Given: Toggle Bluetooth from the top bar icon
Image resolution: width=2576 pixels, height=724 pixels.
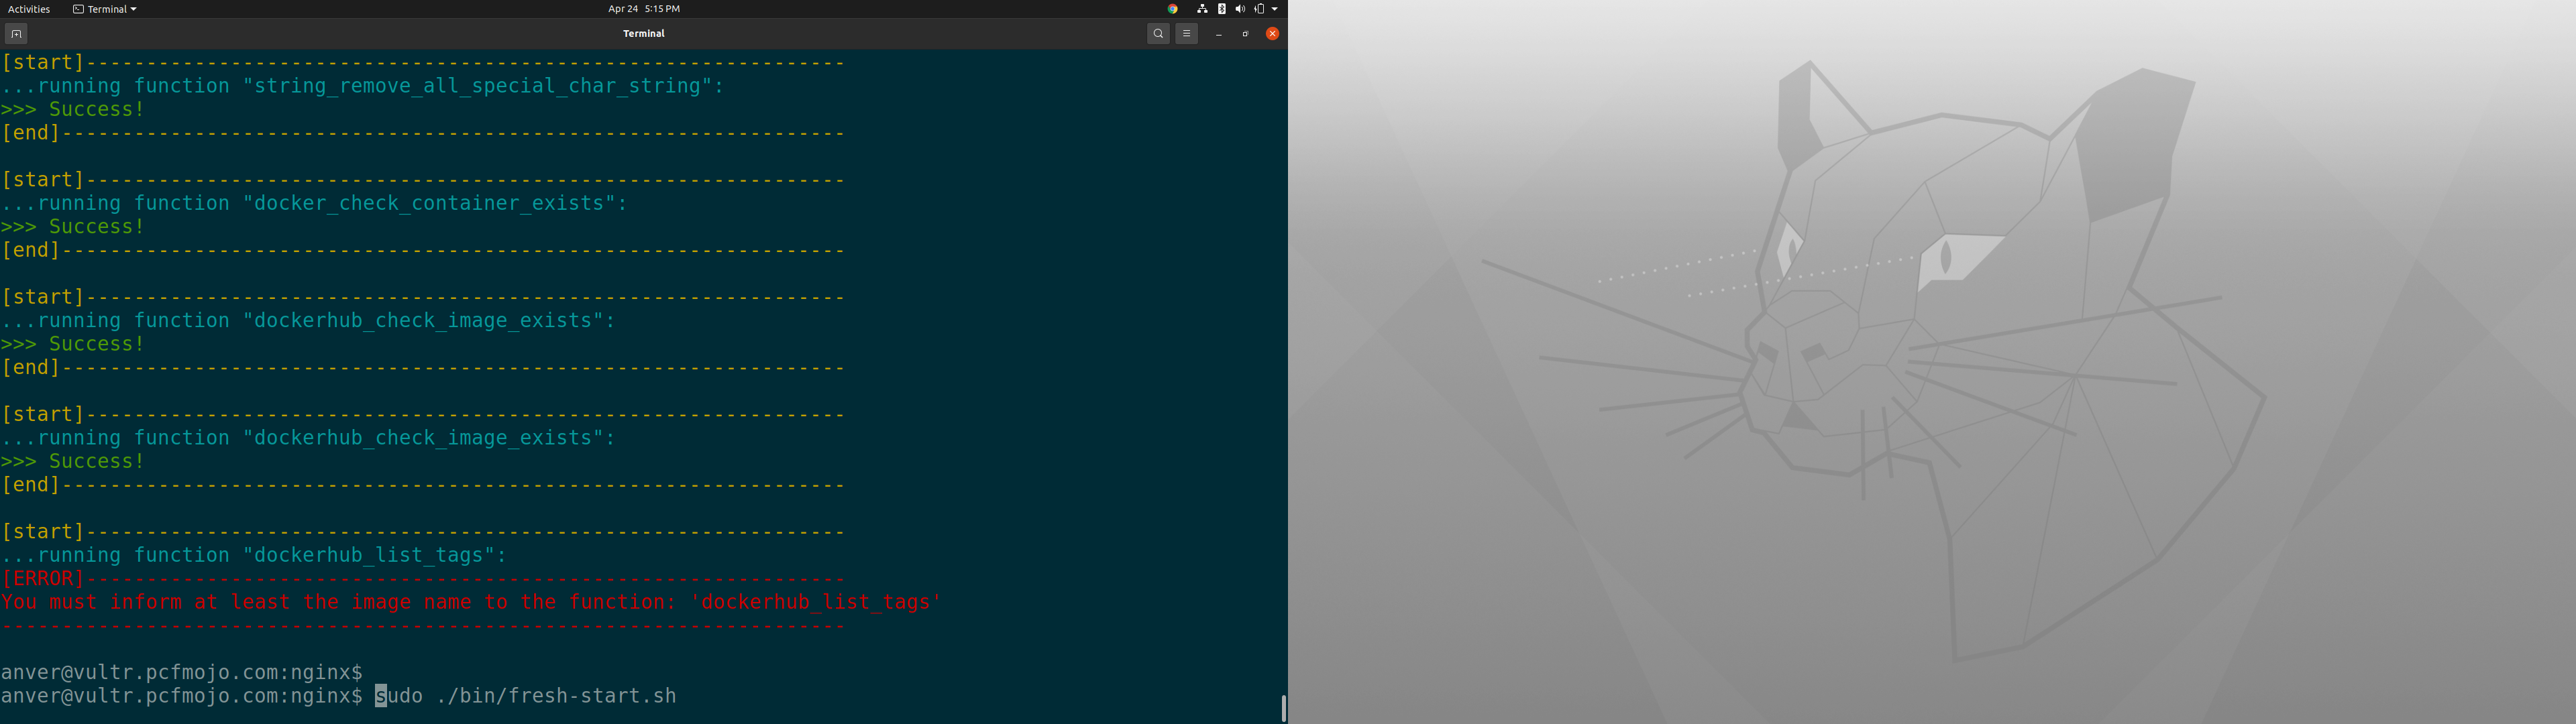Looking at the screenshot, I should click(x=1221, y=9).
